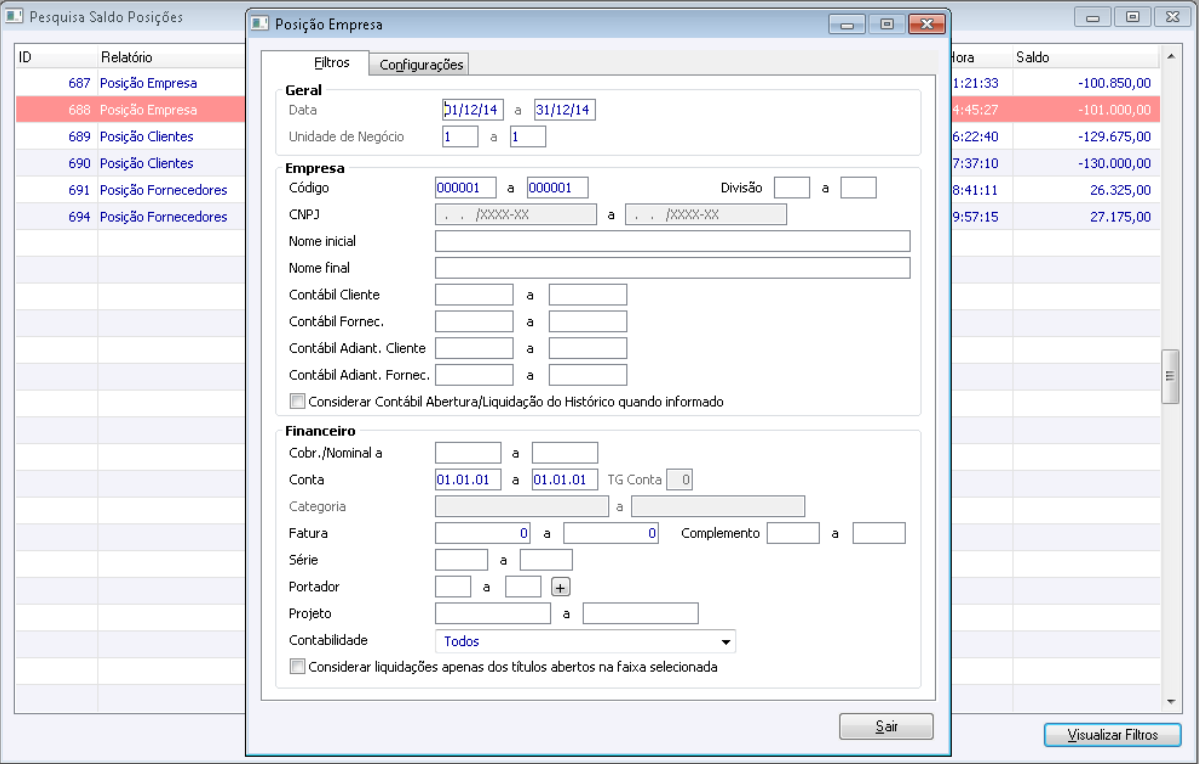Click the second Divisão field
The image size is (1199, 764).
(858, 188)
